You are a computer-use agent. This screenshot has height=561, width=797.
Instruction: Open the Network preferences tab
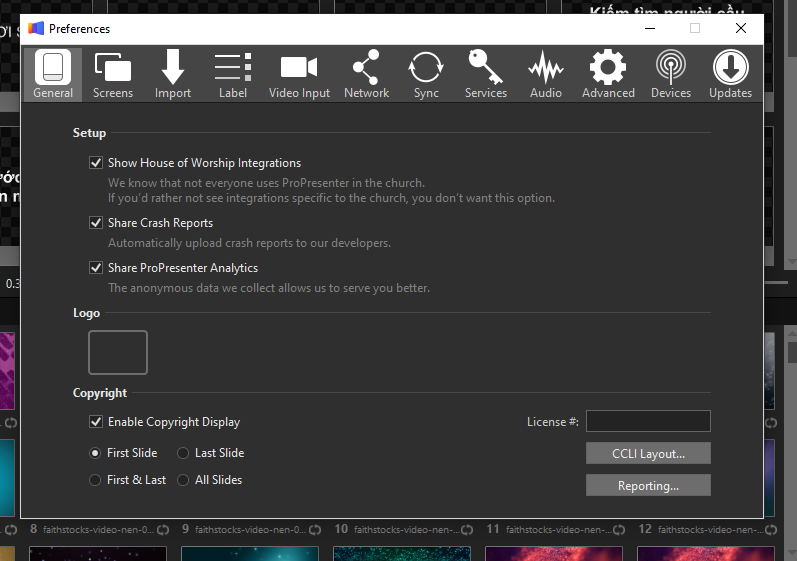(366, 74)
